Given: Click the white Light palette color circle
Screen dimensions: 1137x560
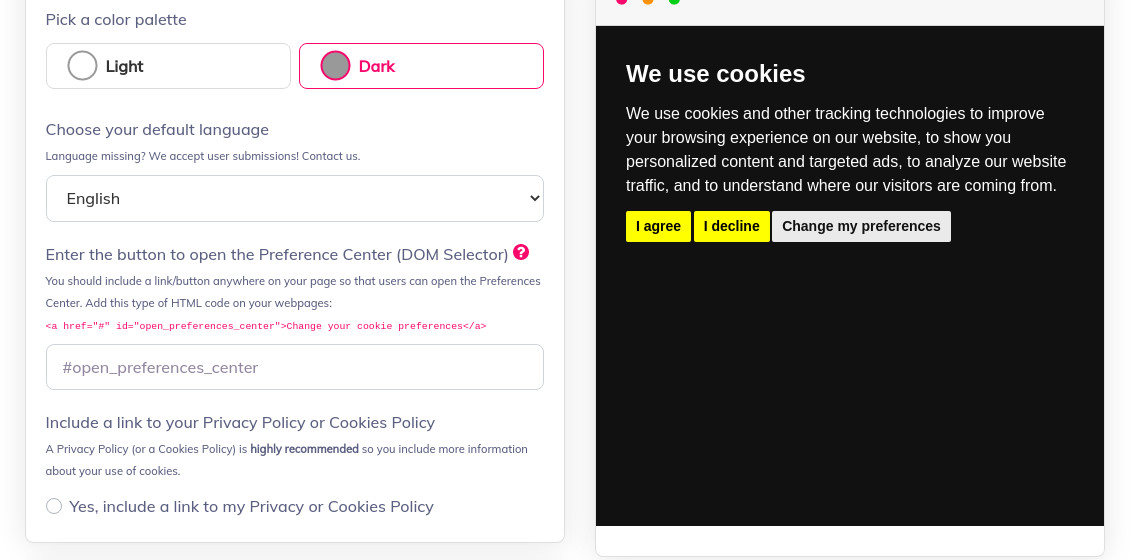Looking at the screenshot, I should coord(82,65).
